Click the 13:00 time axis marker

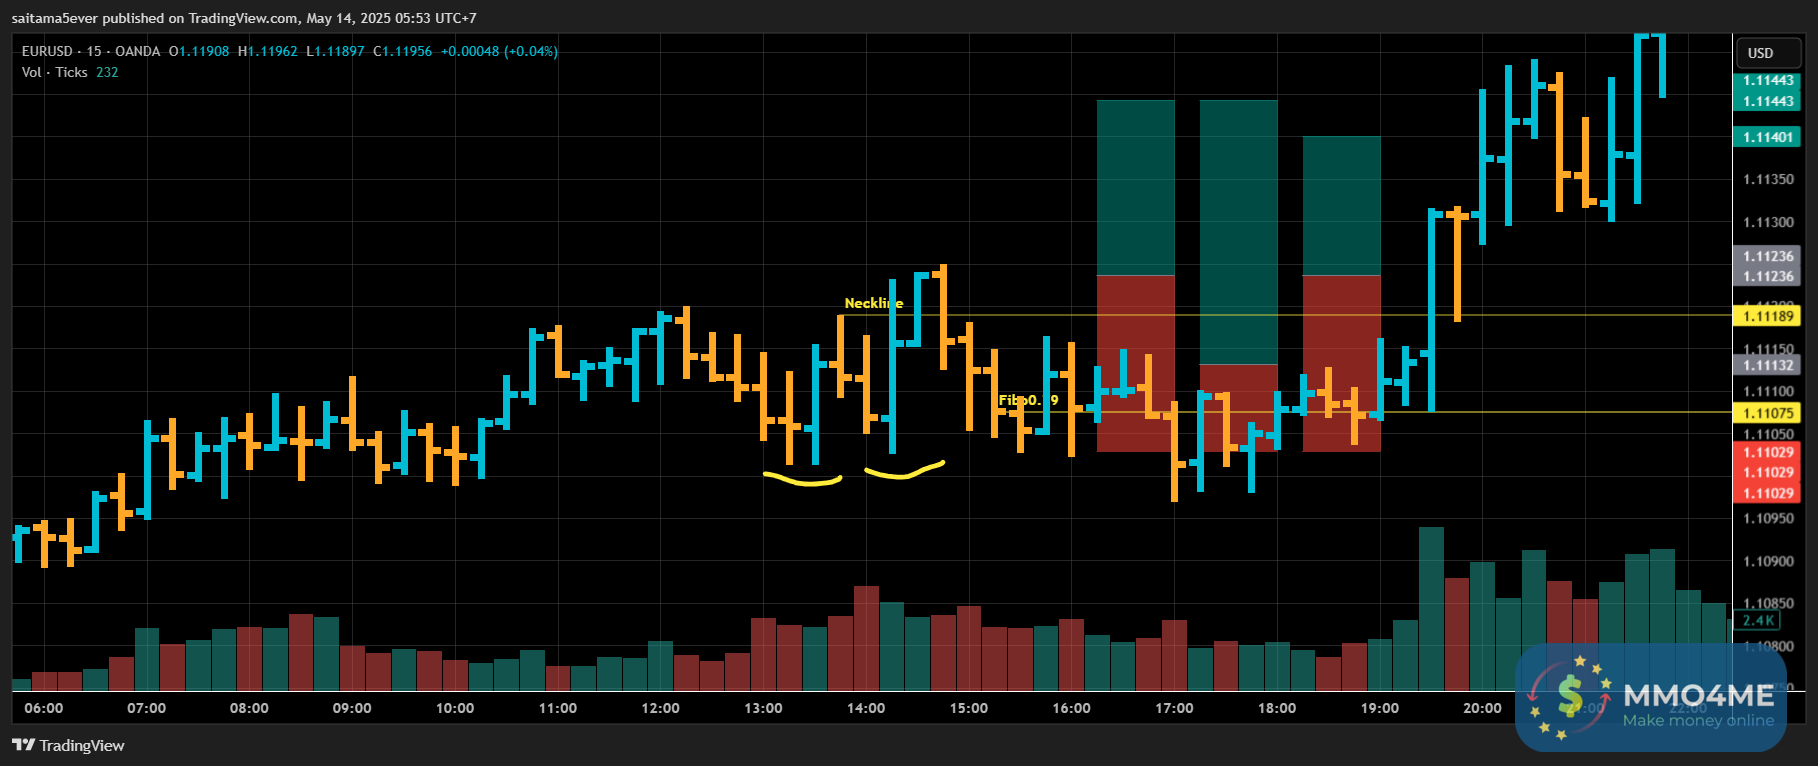[763, 708]
